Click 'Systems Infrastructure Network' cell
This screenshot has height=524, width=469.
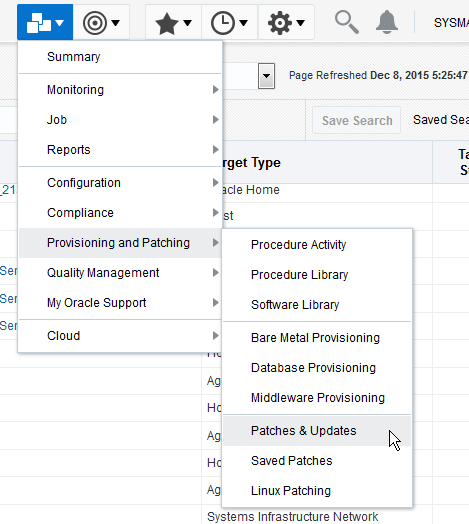point(292,516)
